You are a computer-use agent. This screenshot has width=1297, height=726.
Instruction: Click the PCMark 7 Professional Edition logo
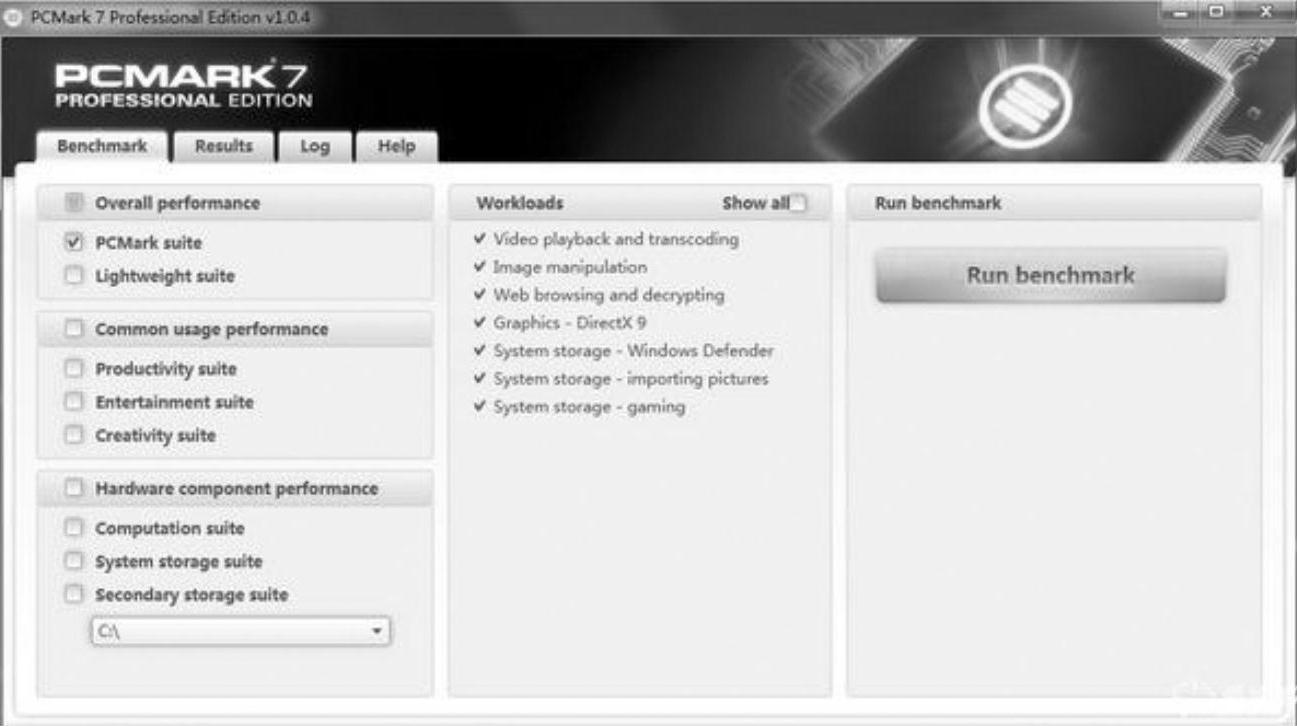(183, 86)
